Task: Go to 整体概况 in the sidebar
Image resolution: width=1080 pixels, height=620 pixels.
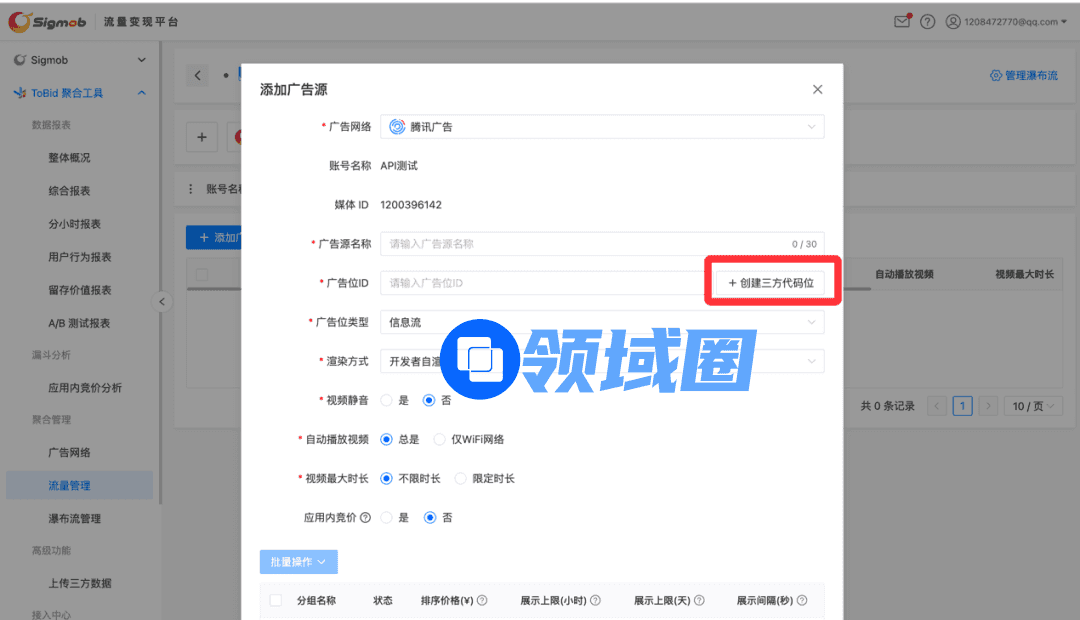Action: (x=69, y=158)
